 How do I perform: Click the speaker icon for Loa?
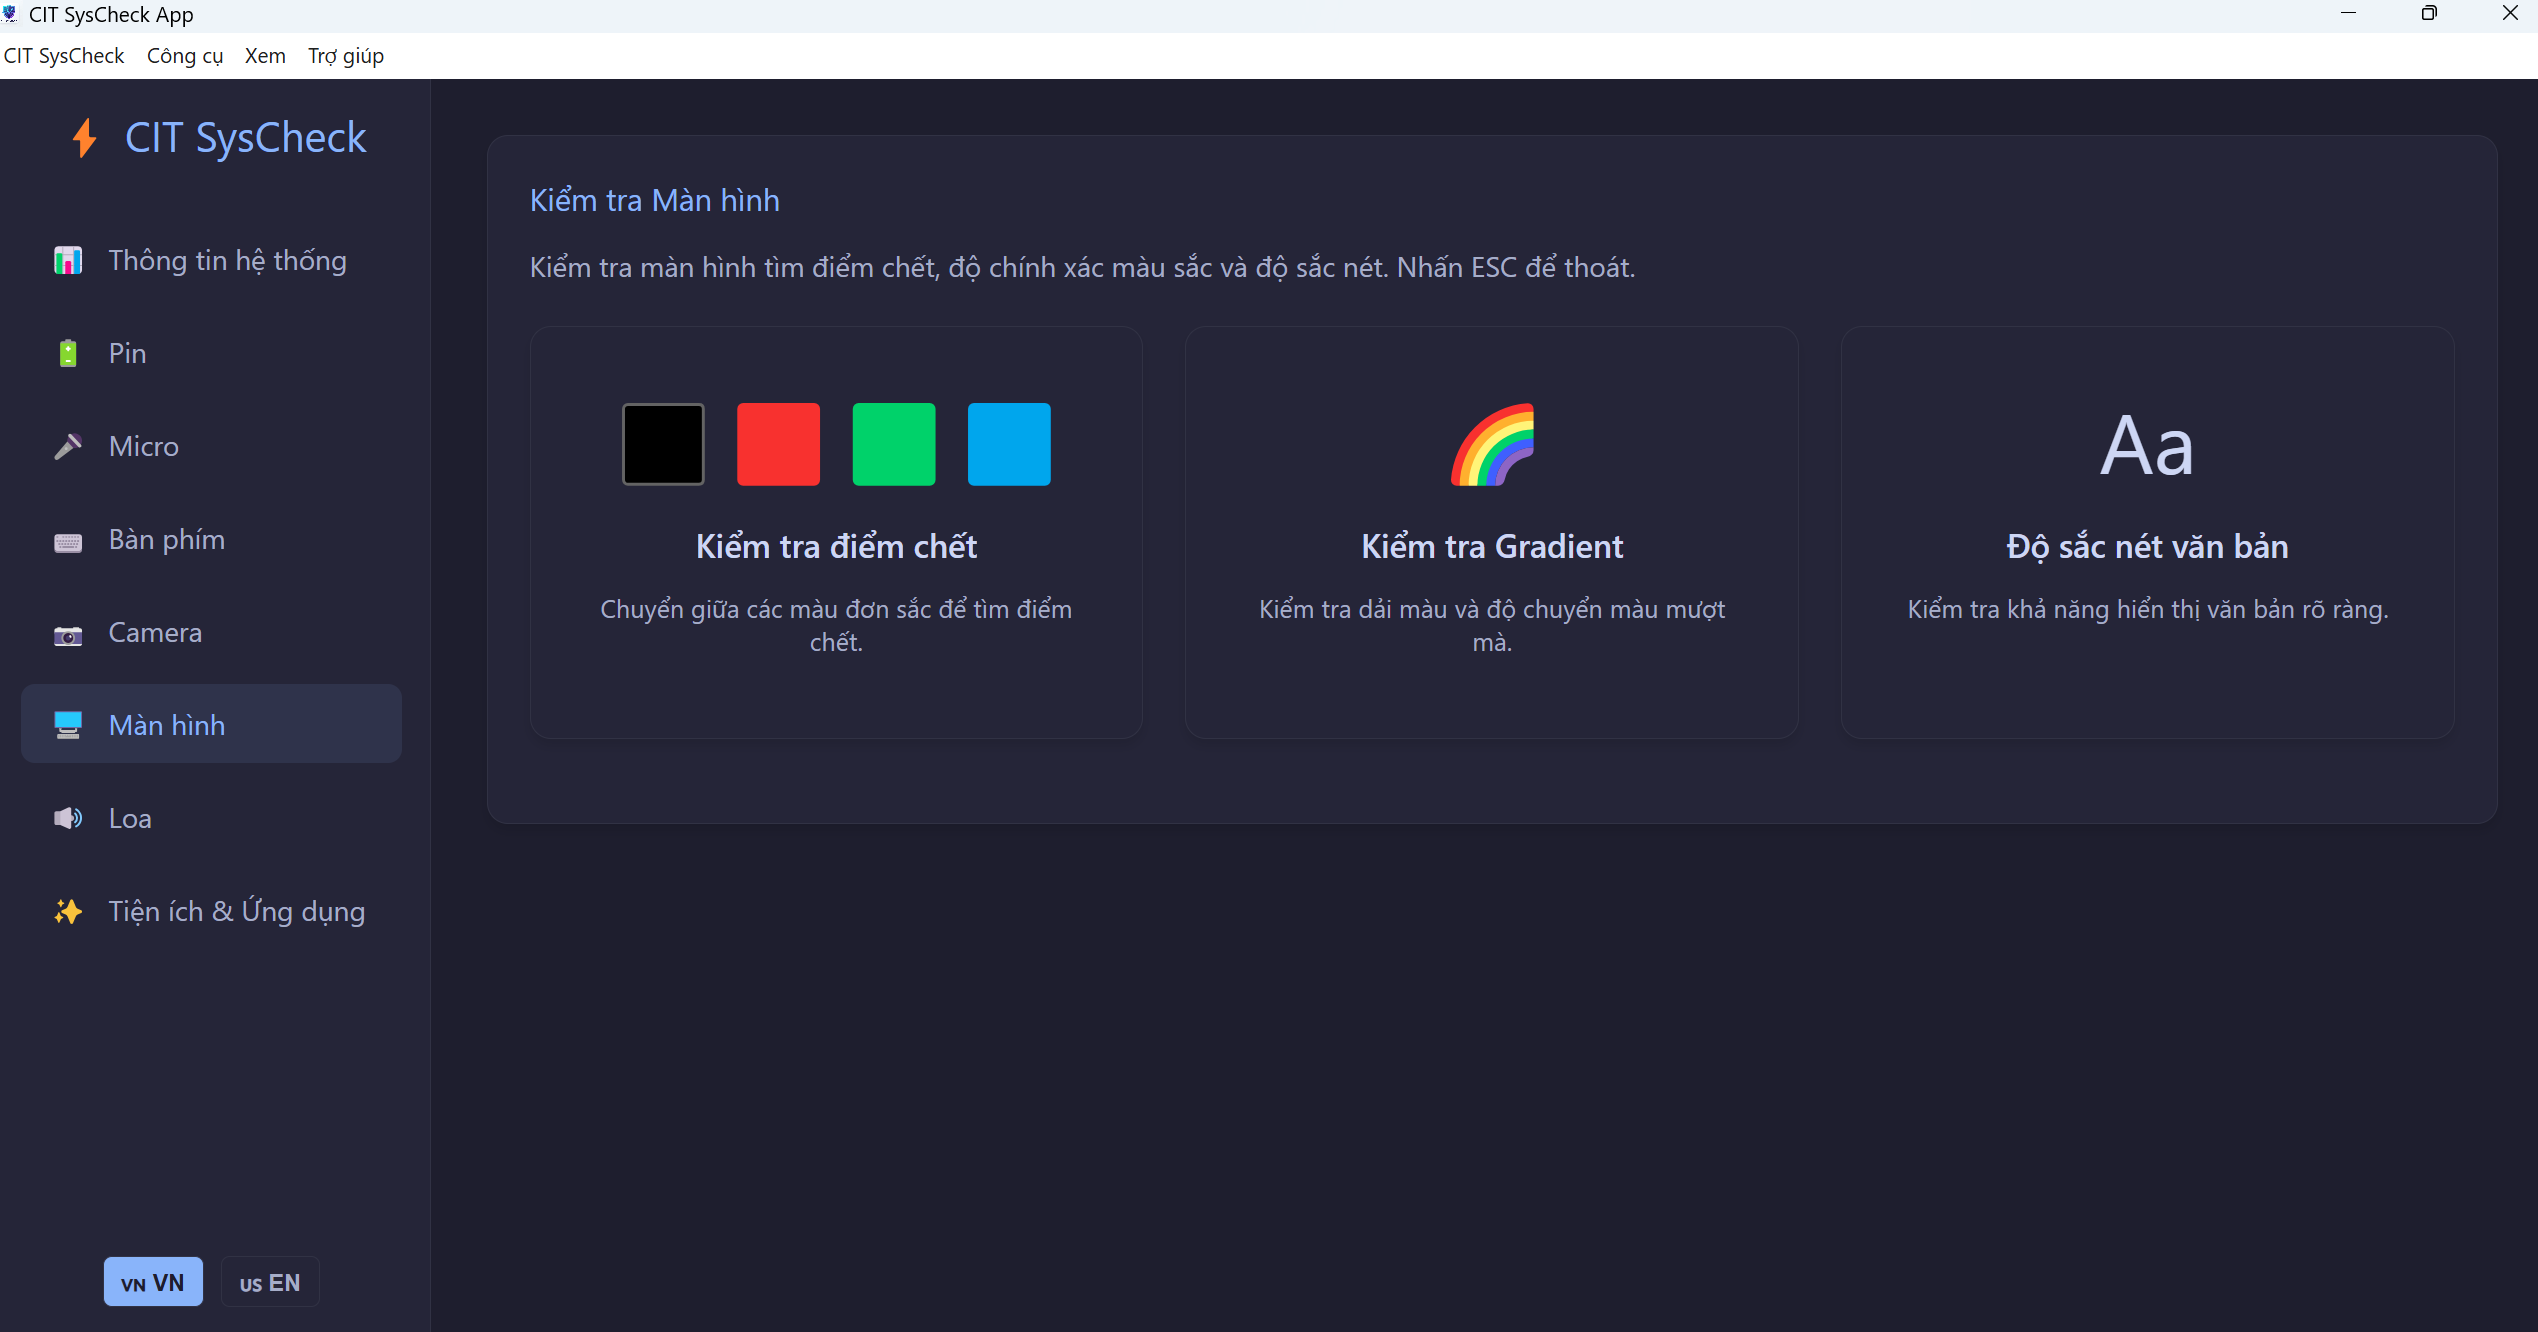pyautogui.click(x=68, y=819)
